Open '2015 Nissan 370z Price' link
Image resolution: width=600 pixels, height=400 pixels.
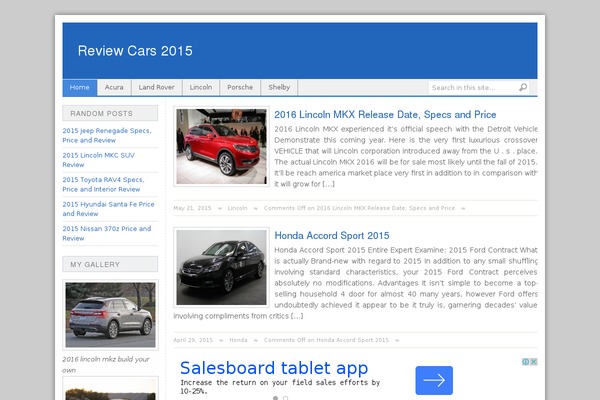click(107, 233)
